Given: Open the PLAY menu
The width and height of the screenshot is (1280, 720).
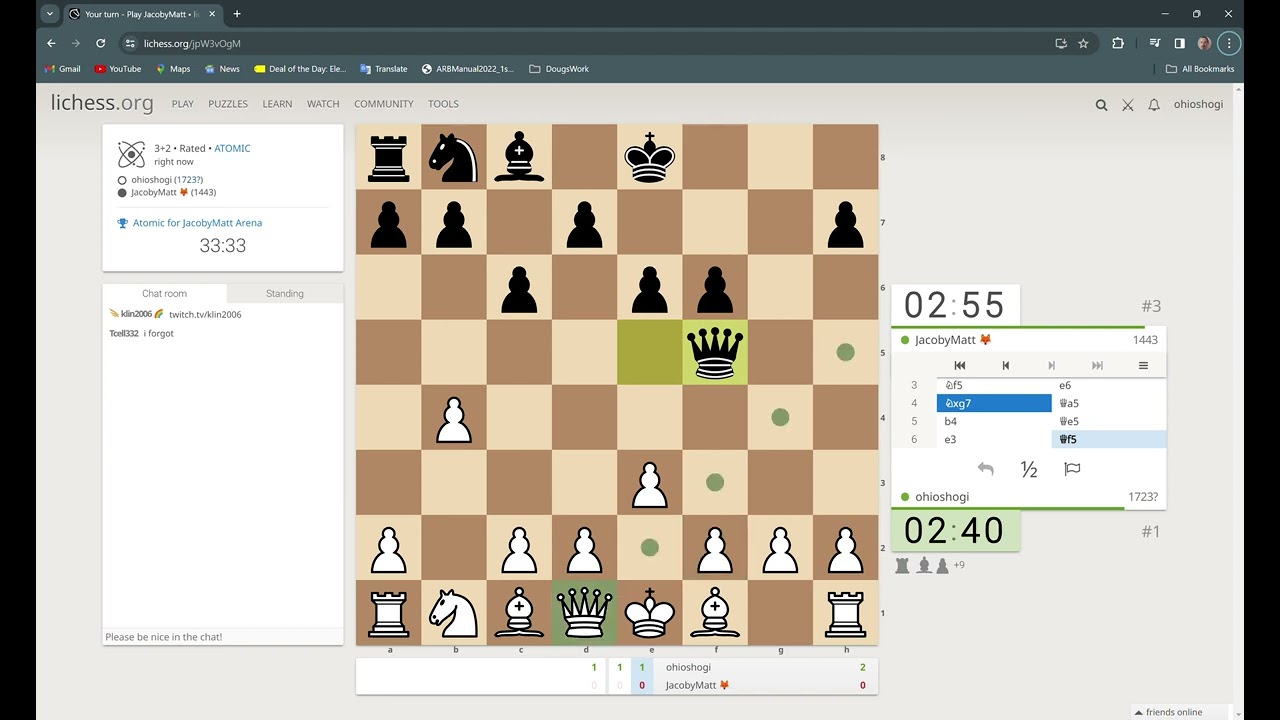Looking at the screenshot, I should pos(182,104).
